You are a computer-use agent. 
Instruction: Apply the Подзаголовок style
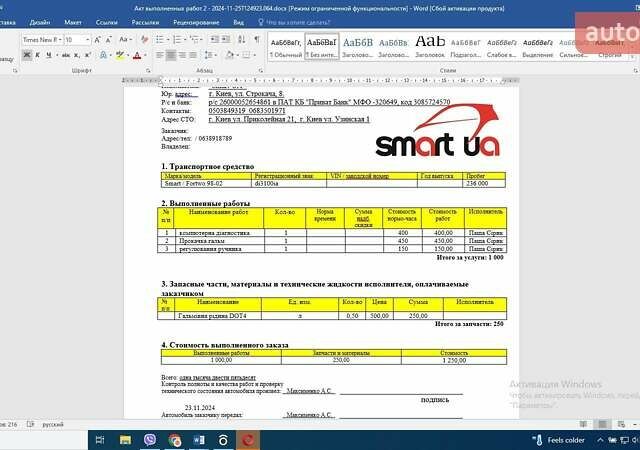(x=466, y=47)
